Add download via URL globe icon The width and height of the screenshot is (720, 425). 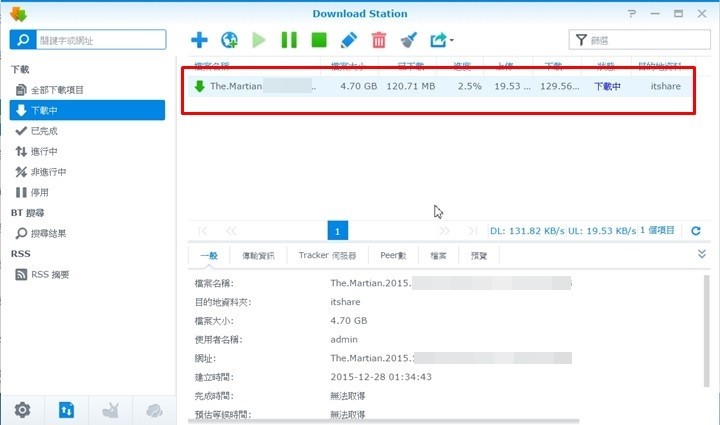click(x=229, y=40)
